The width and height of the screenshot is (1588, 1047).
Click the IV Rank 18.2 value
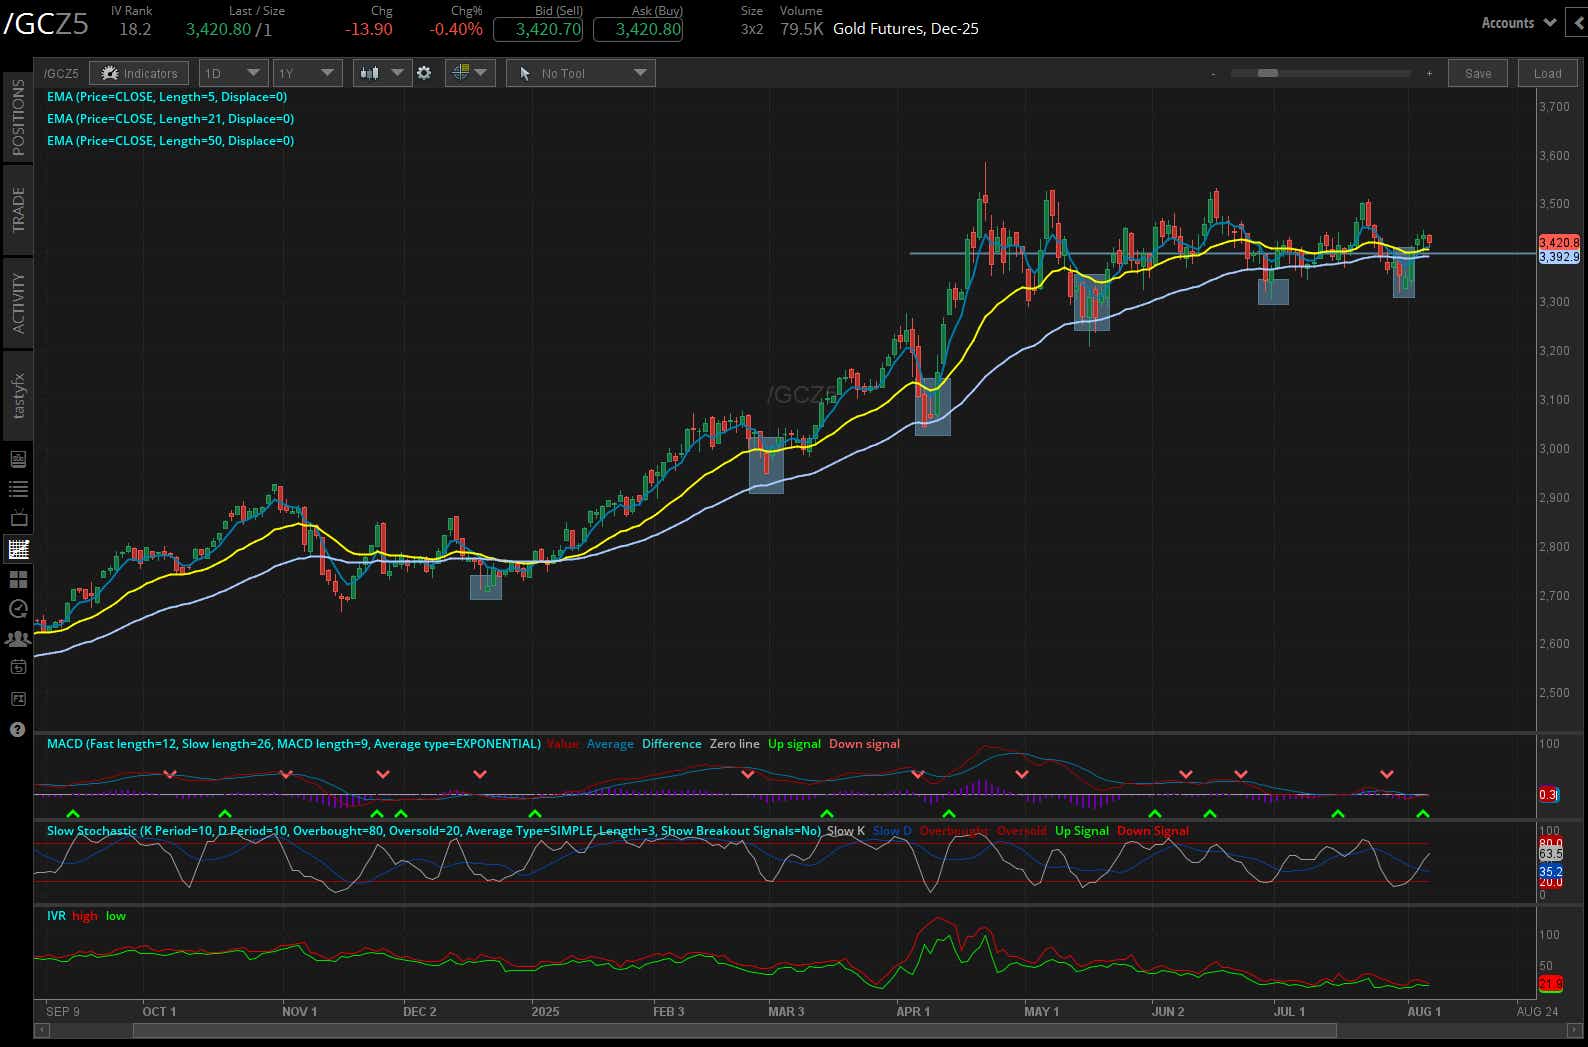pos(135,29)
